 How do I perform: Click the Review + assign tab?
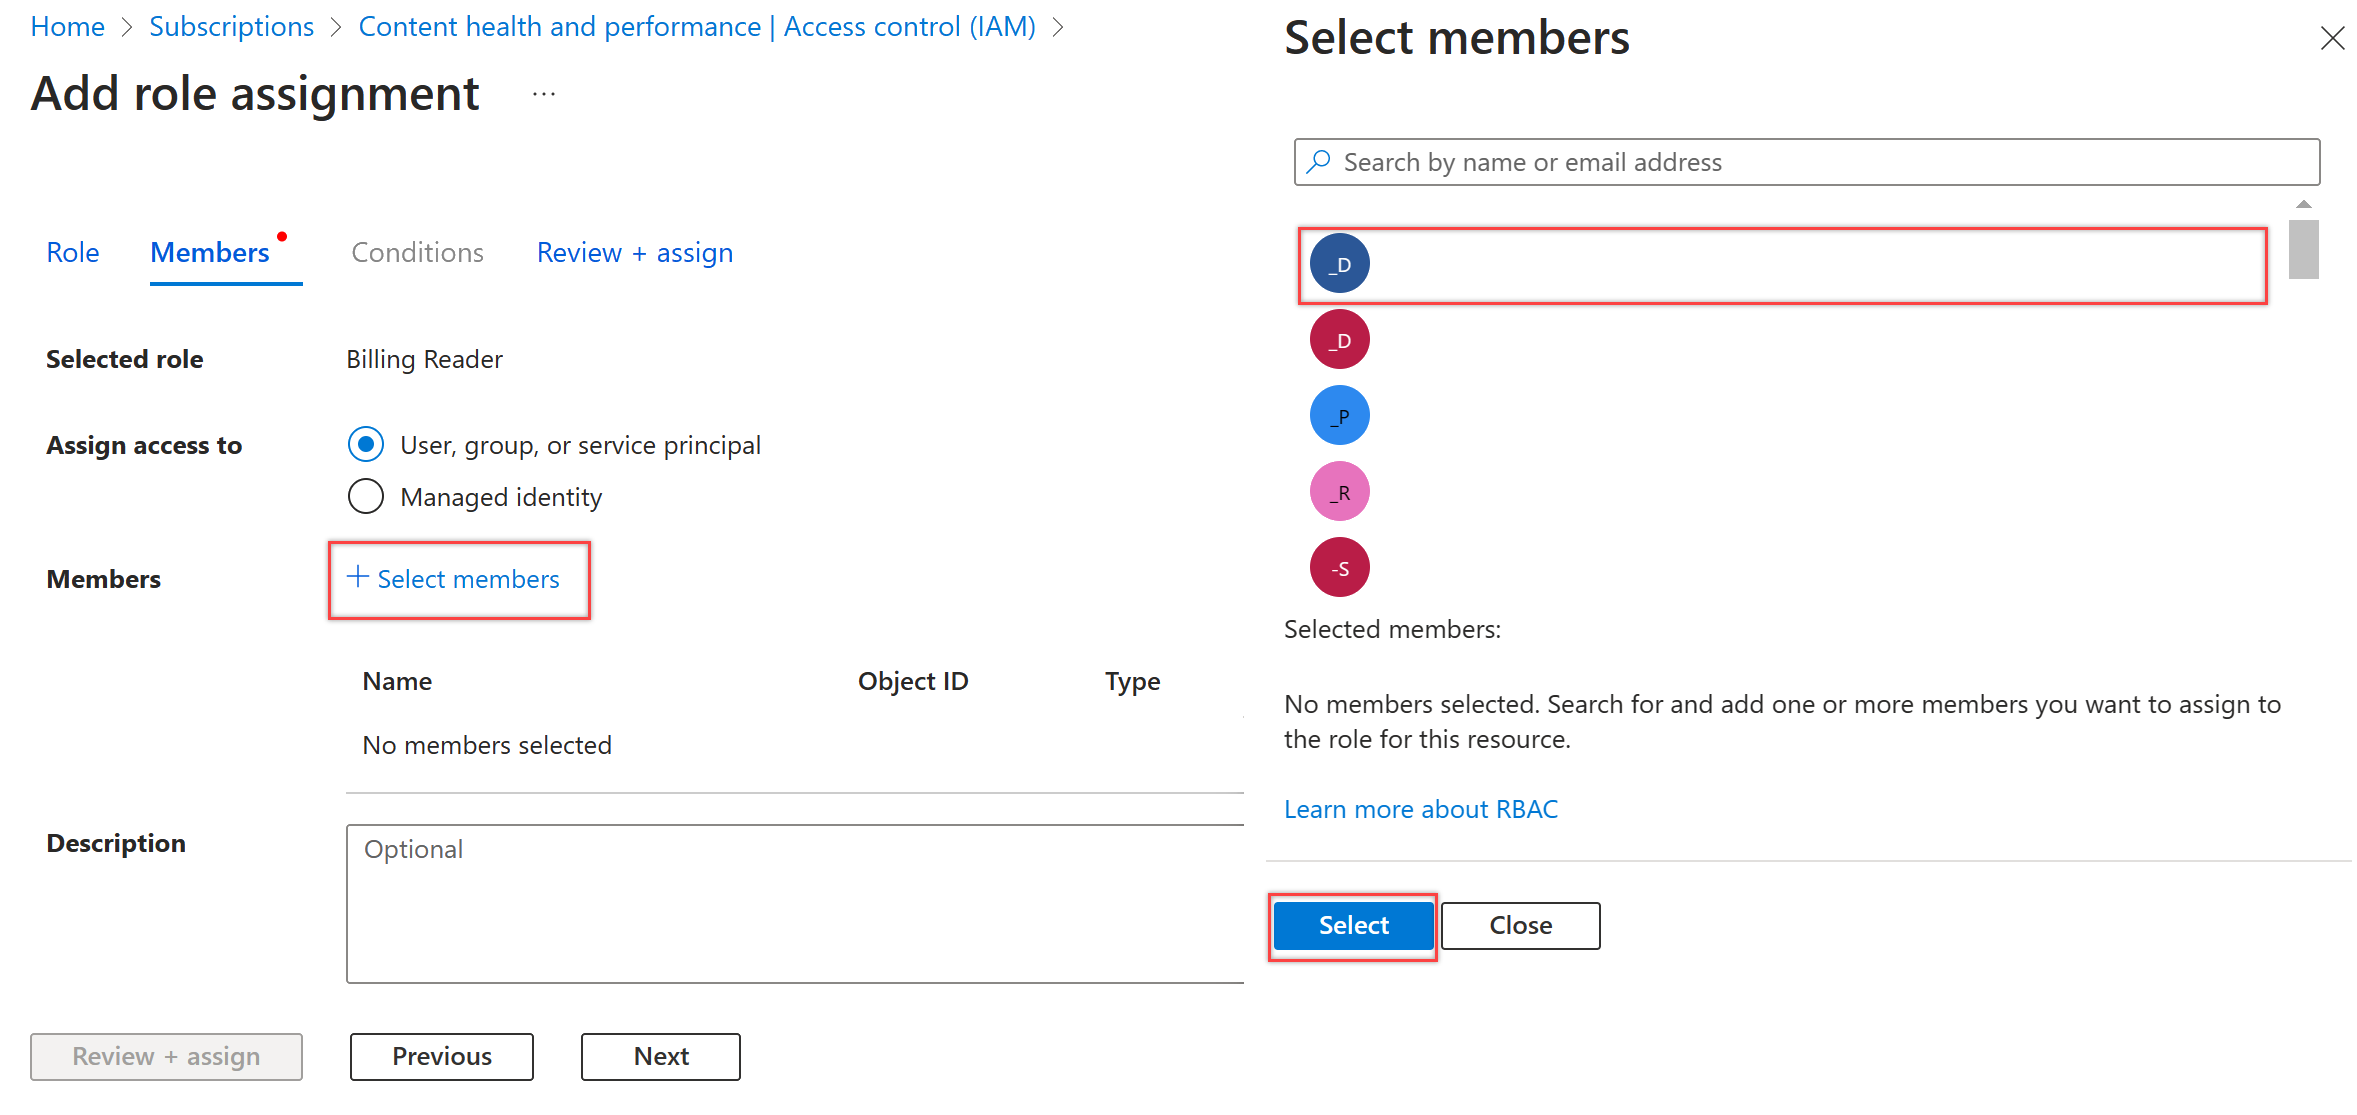pos(634,252)
